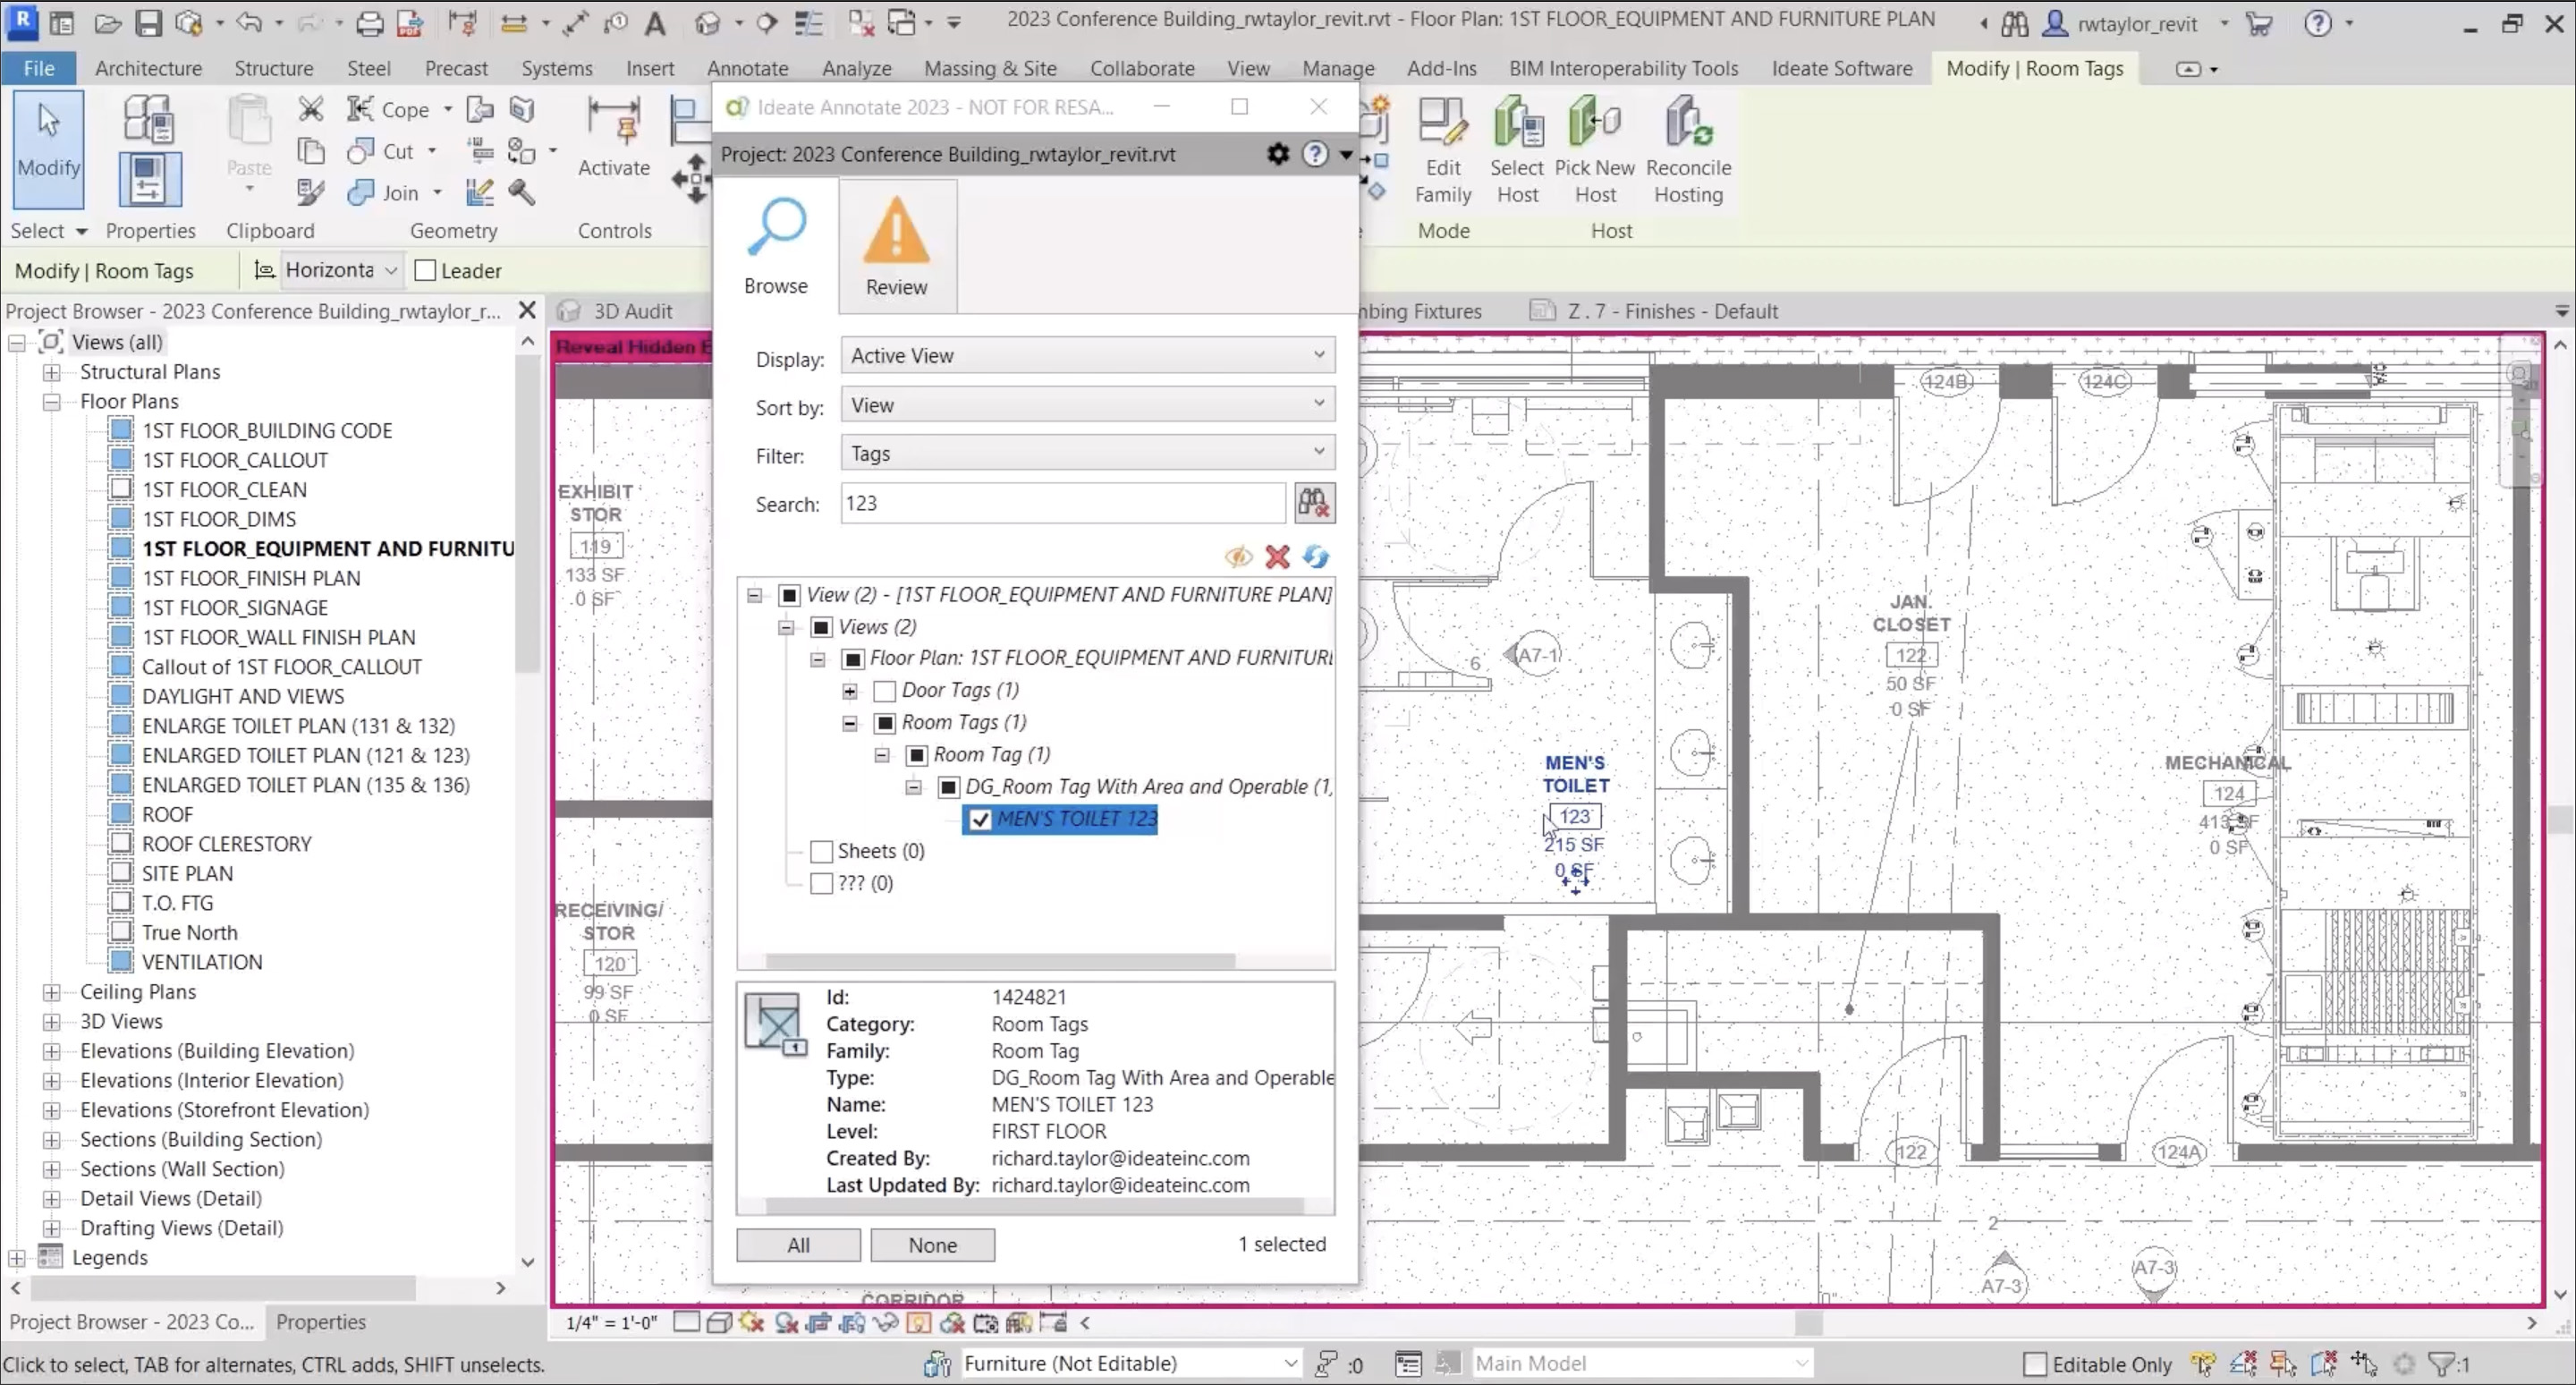Click the red X delete icon

(x=1277, y=557)
